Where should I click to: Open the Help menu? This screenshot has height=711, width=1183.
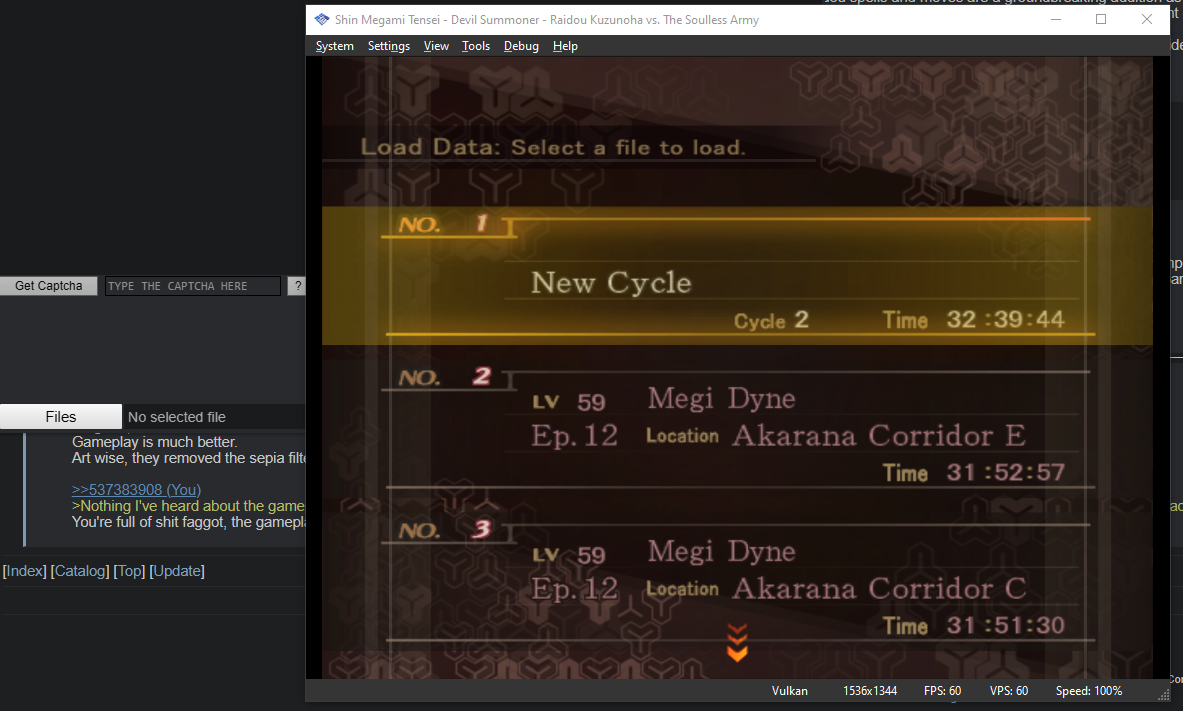pos(565,46)
